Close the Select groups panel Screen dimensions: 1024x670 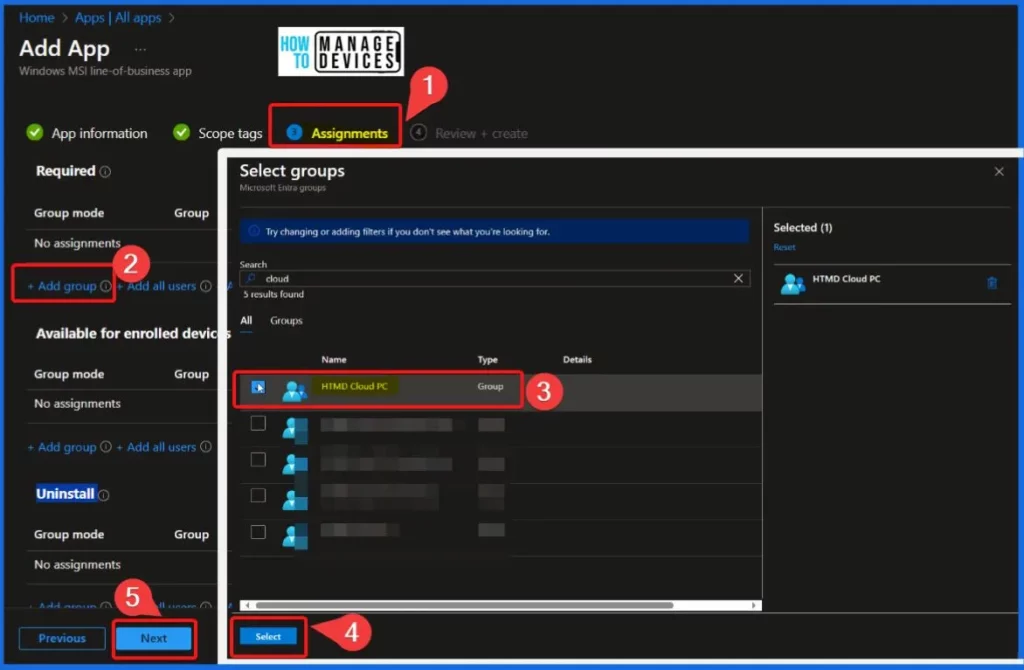point(999,171)
